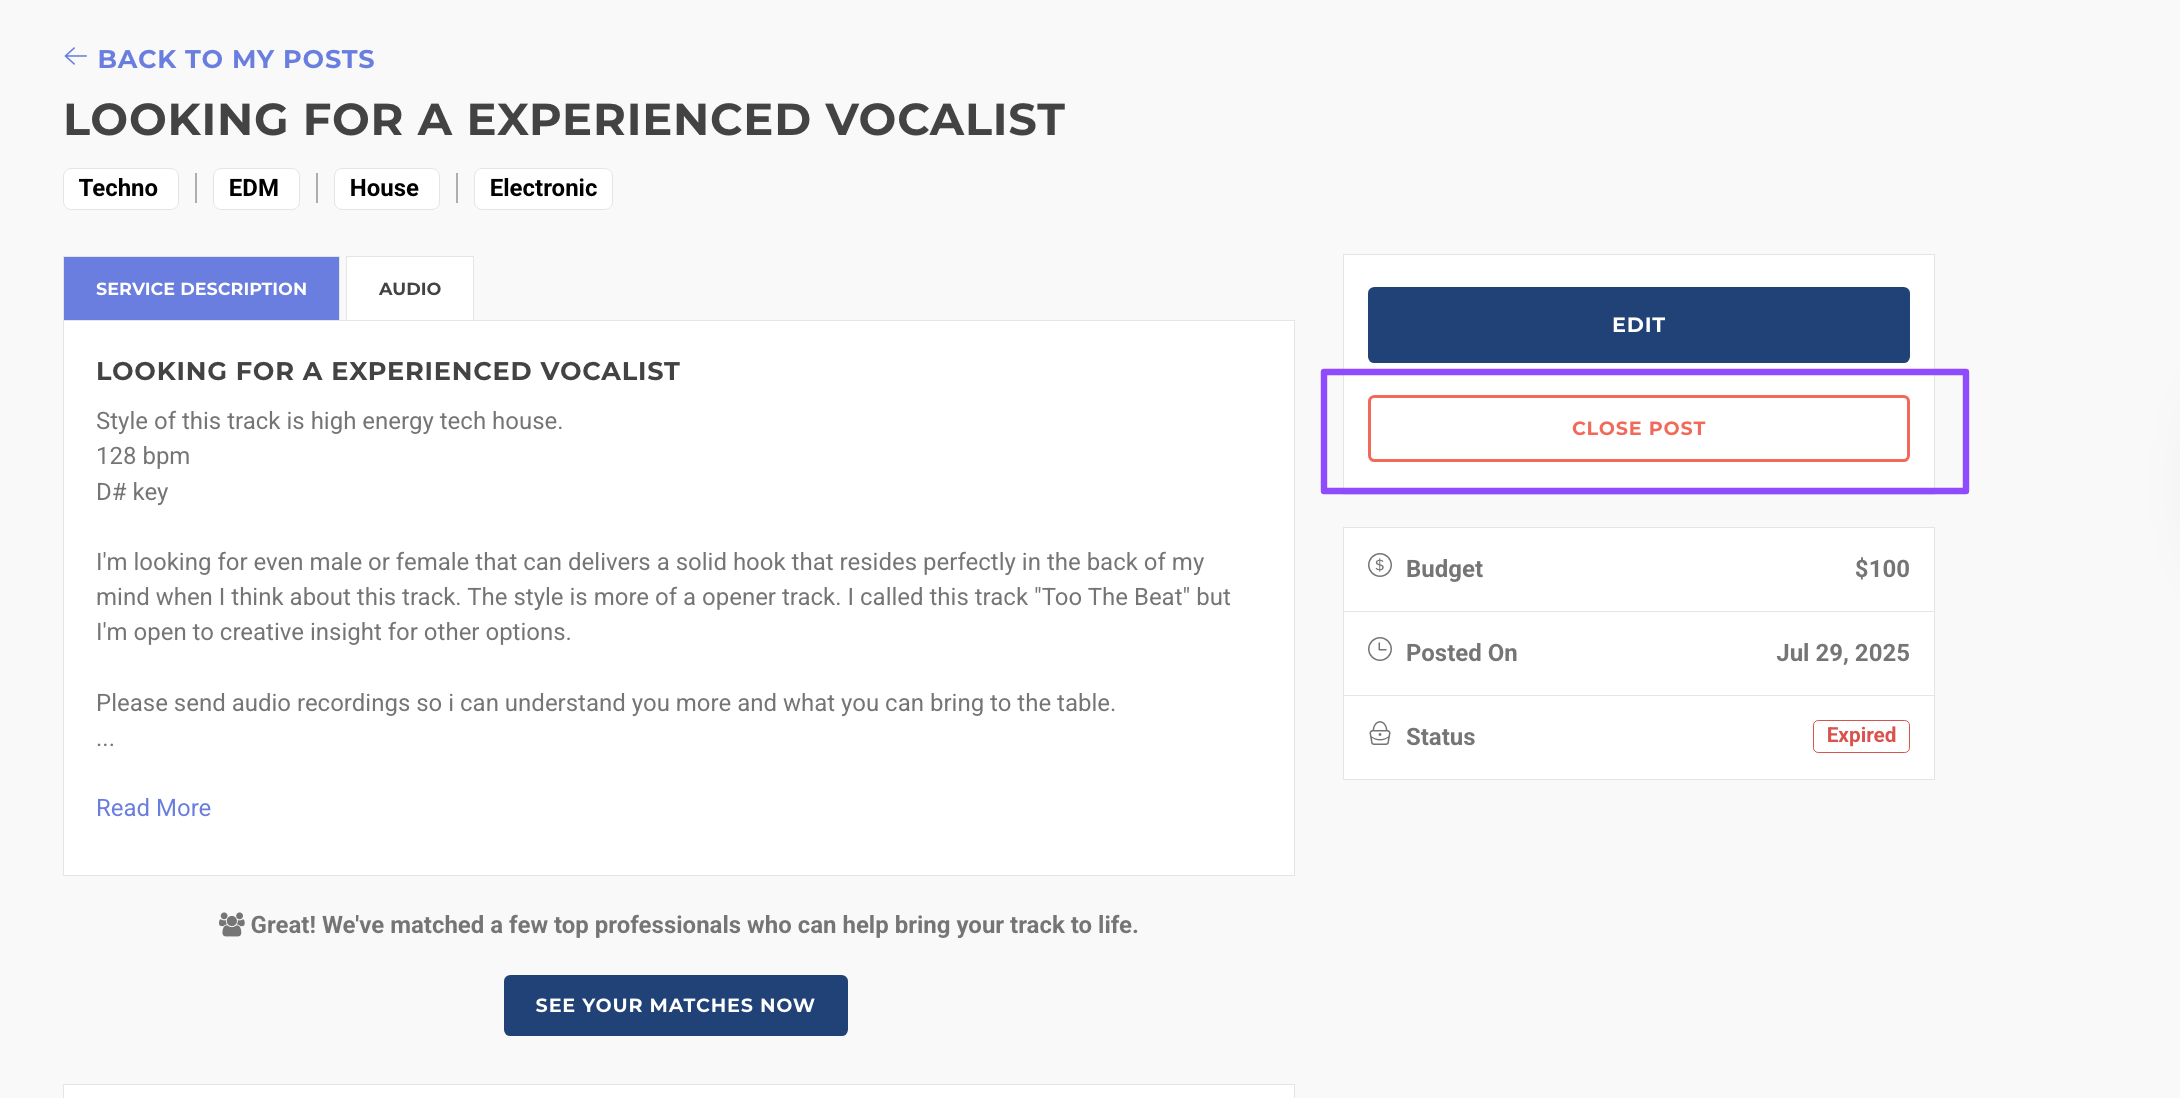This screenshot has width=2180, height=1098.
Task: Click the Posted On clock icon
Action: pyautogui.click(x=1380, y=650)
